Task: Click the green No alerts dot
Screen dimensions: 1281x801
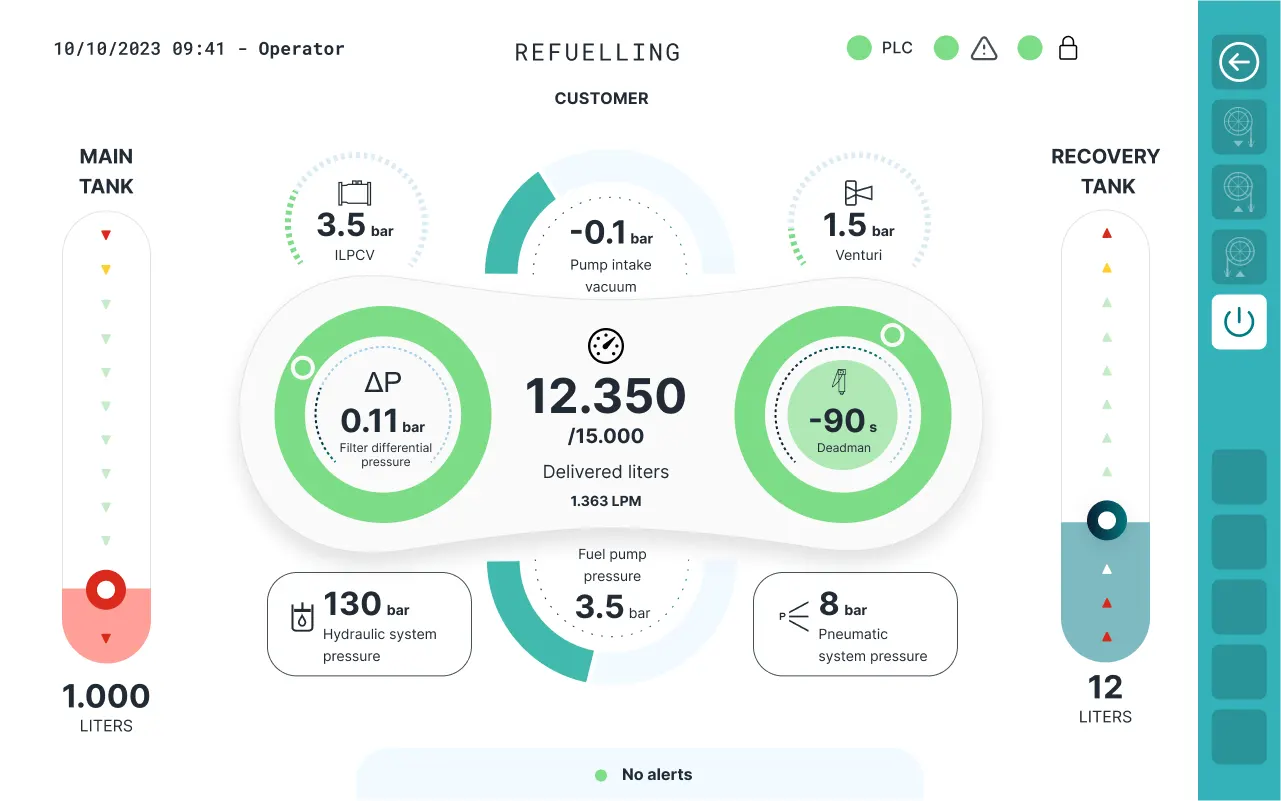Action: (601, 775)
